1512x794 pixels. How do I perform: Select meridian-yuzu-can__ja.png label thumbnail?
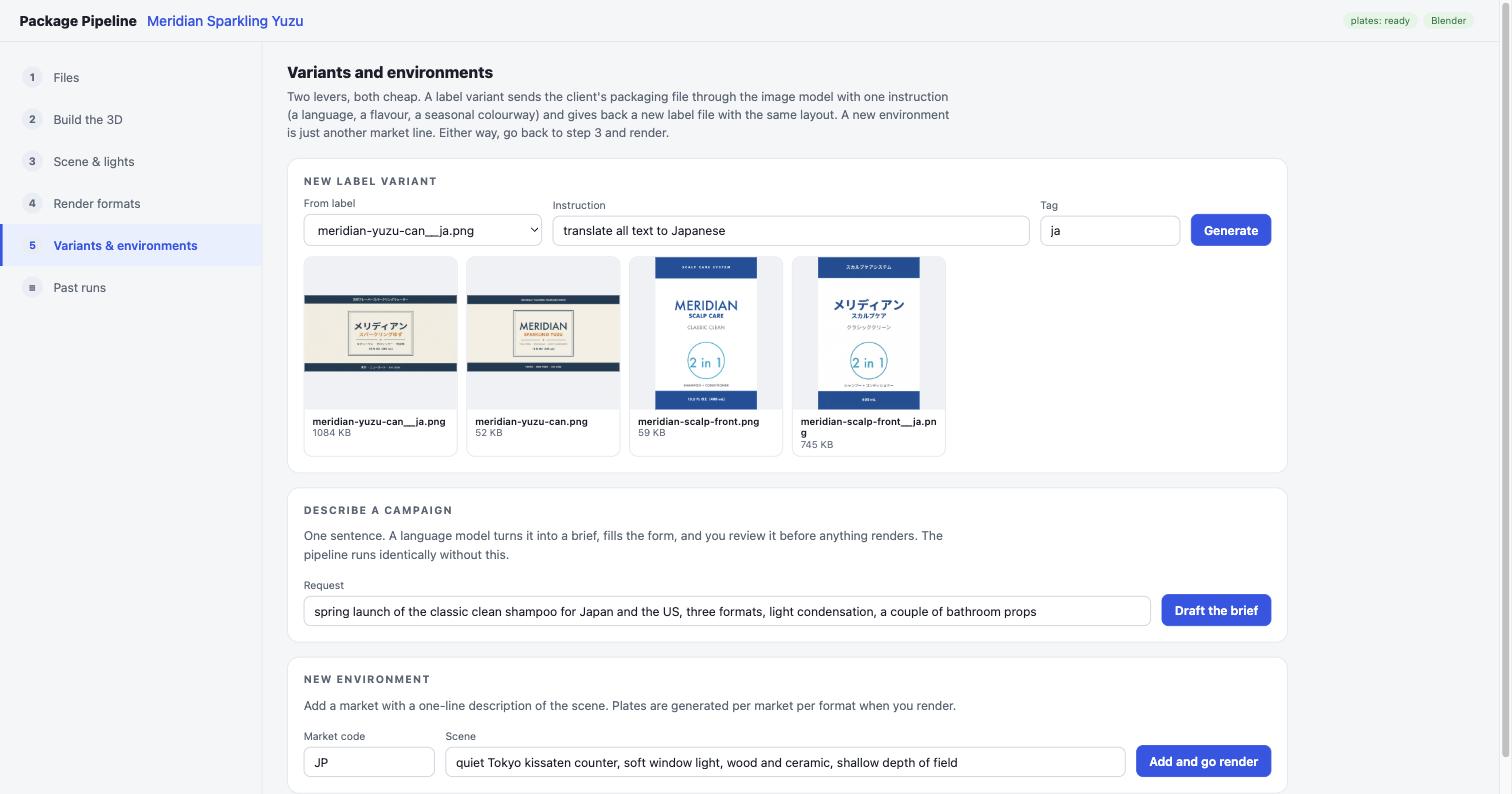(381, 356)
